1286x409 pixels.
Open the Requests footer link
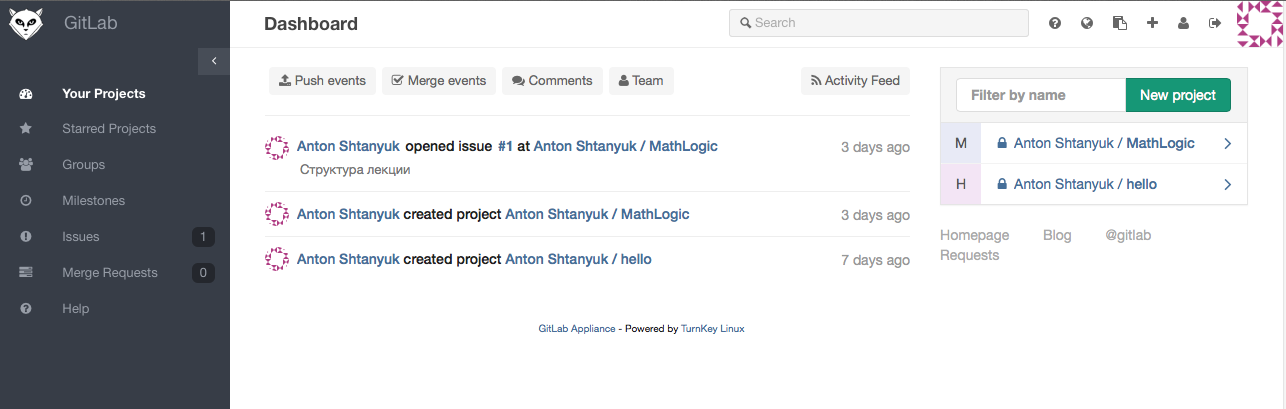(x=970, y=255)
